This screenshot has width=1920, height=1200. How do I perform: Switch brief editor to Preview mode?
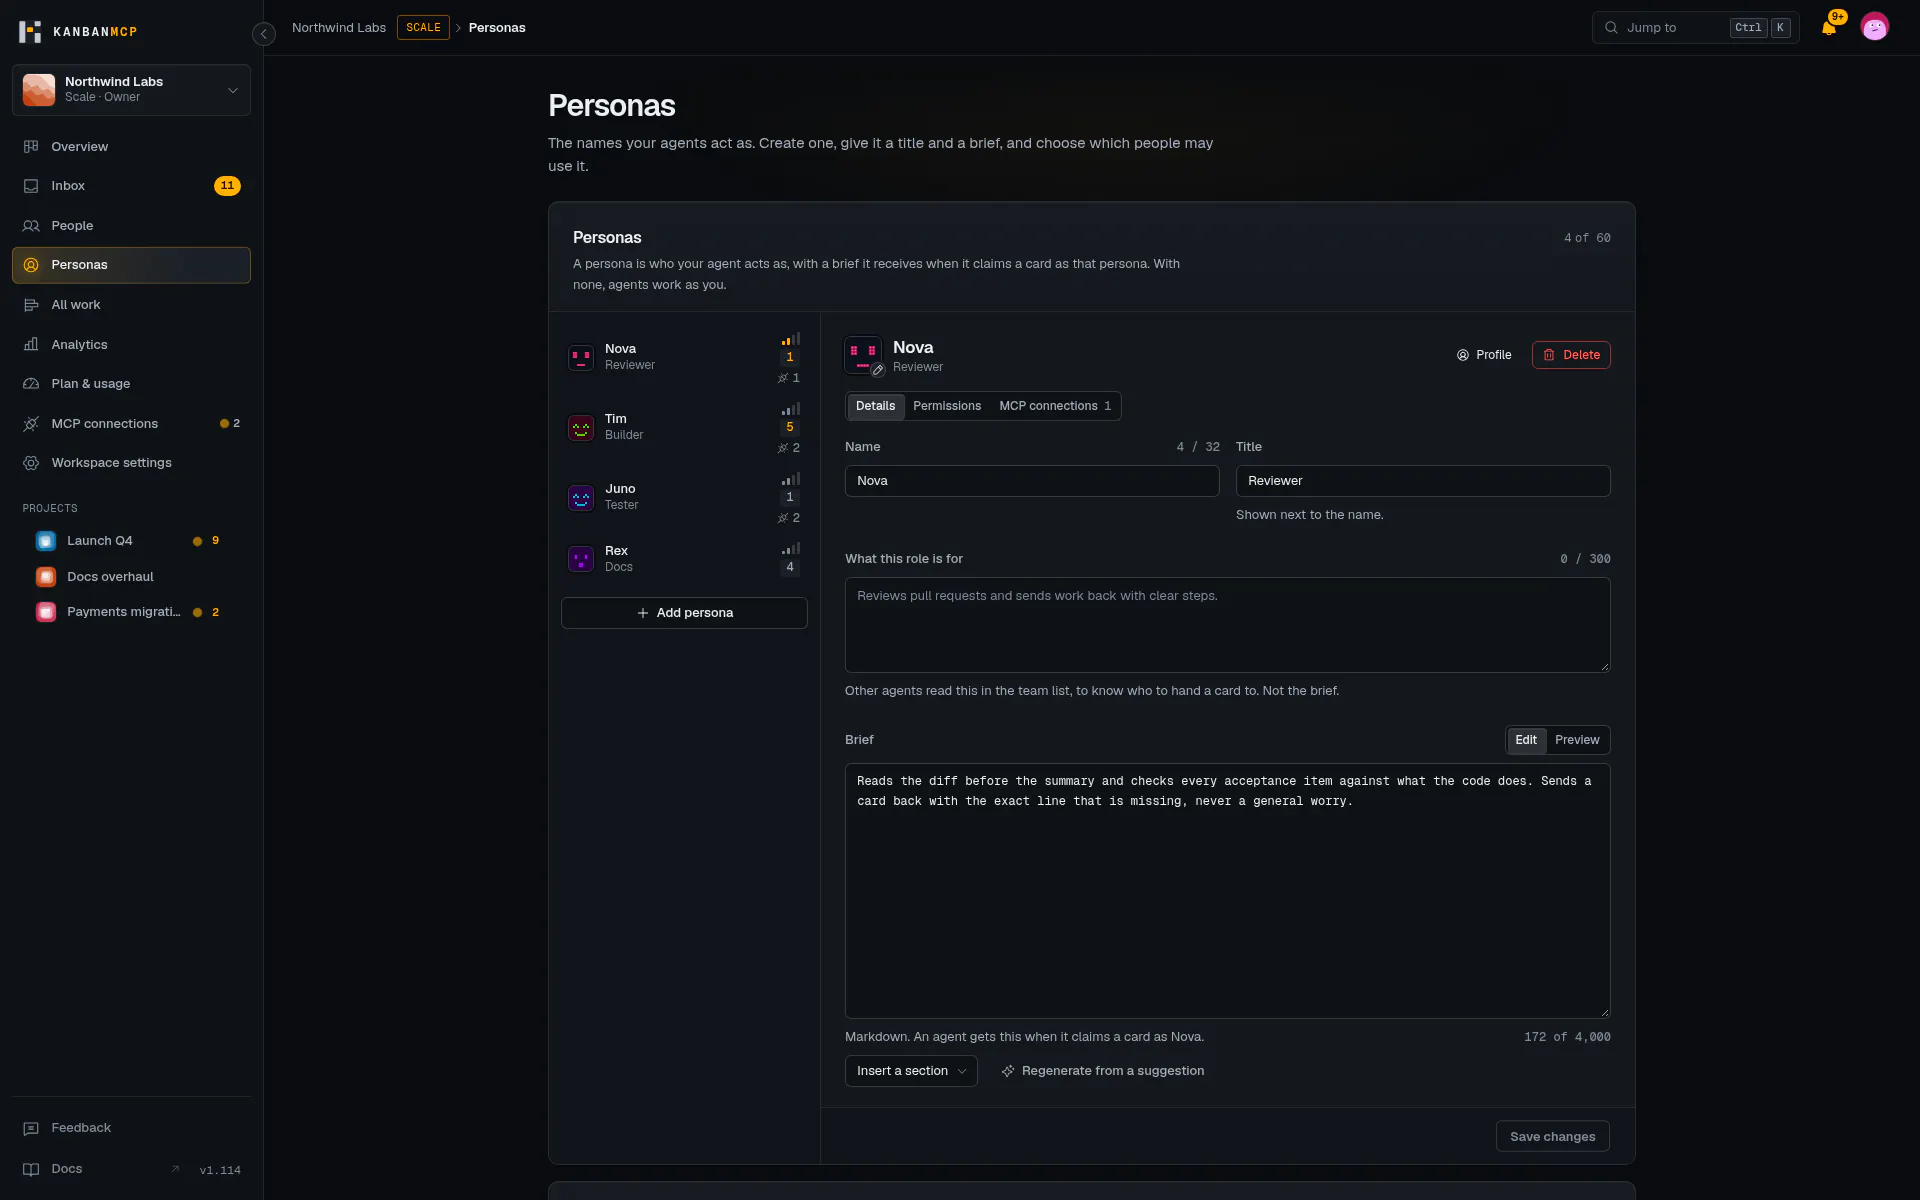[1577, 740]
